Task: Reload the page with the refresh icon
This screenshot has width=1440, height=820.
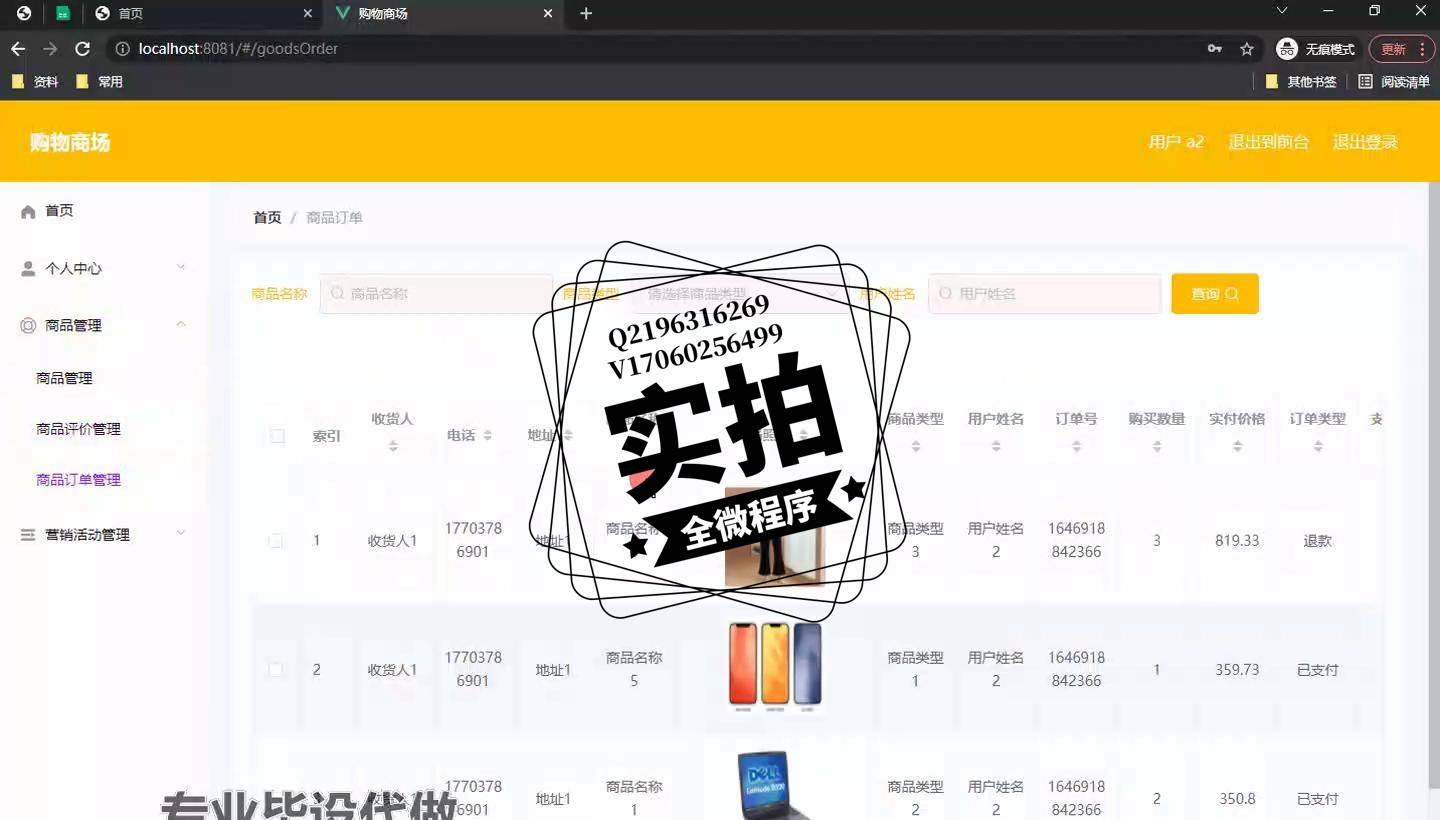Action: (82, 49)
